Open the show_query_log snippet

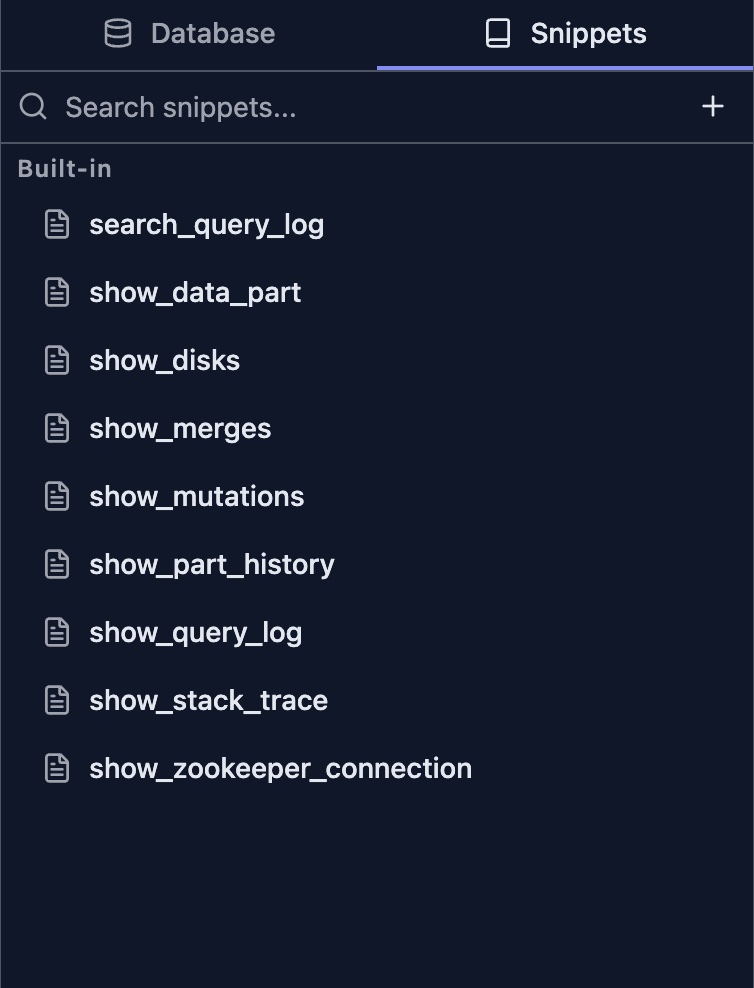(x=195, y=632)
